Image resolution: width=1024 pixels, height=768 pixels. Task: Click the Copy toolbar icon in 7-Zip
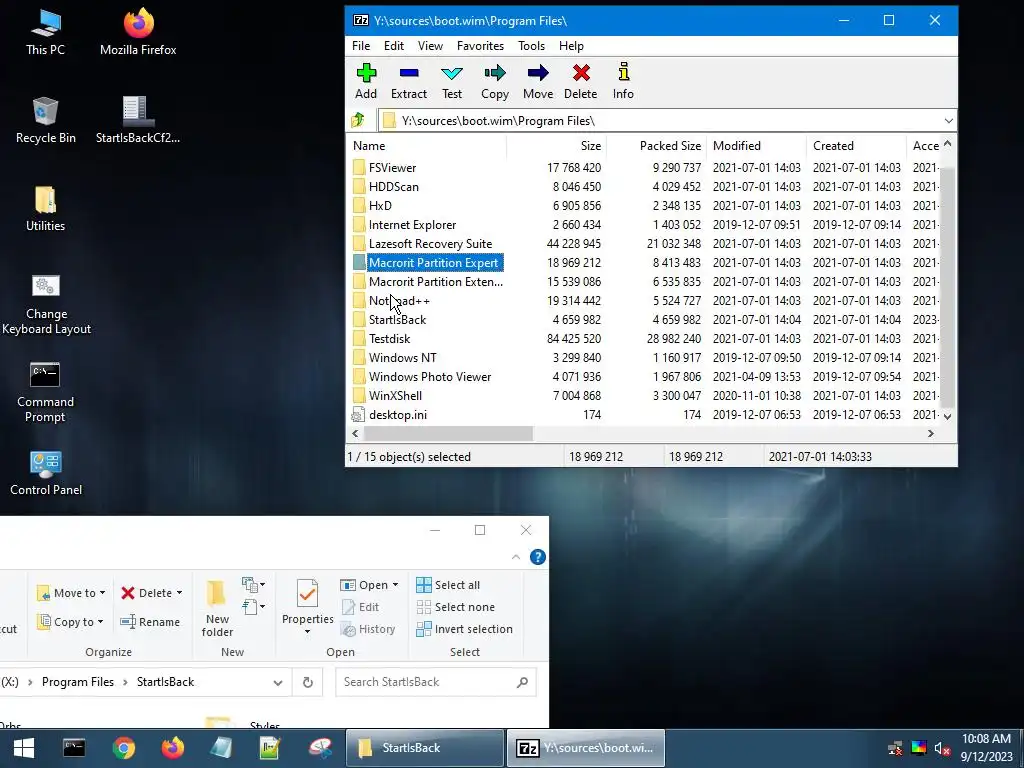coord(495,81)
